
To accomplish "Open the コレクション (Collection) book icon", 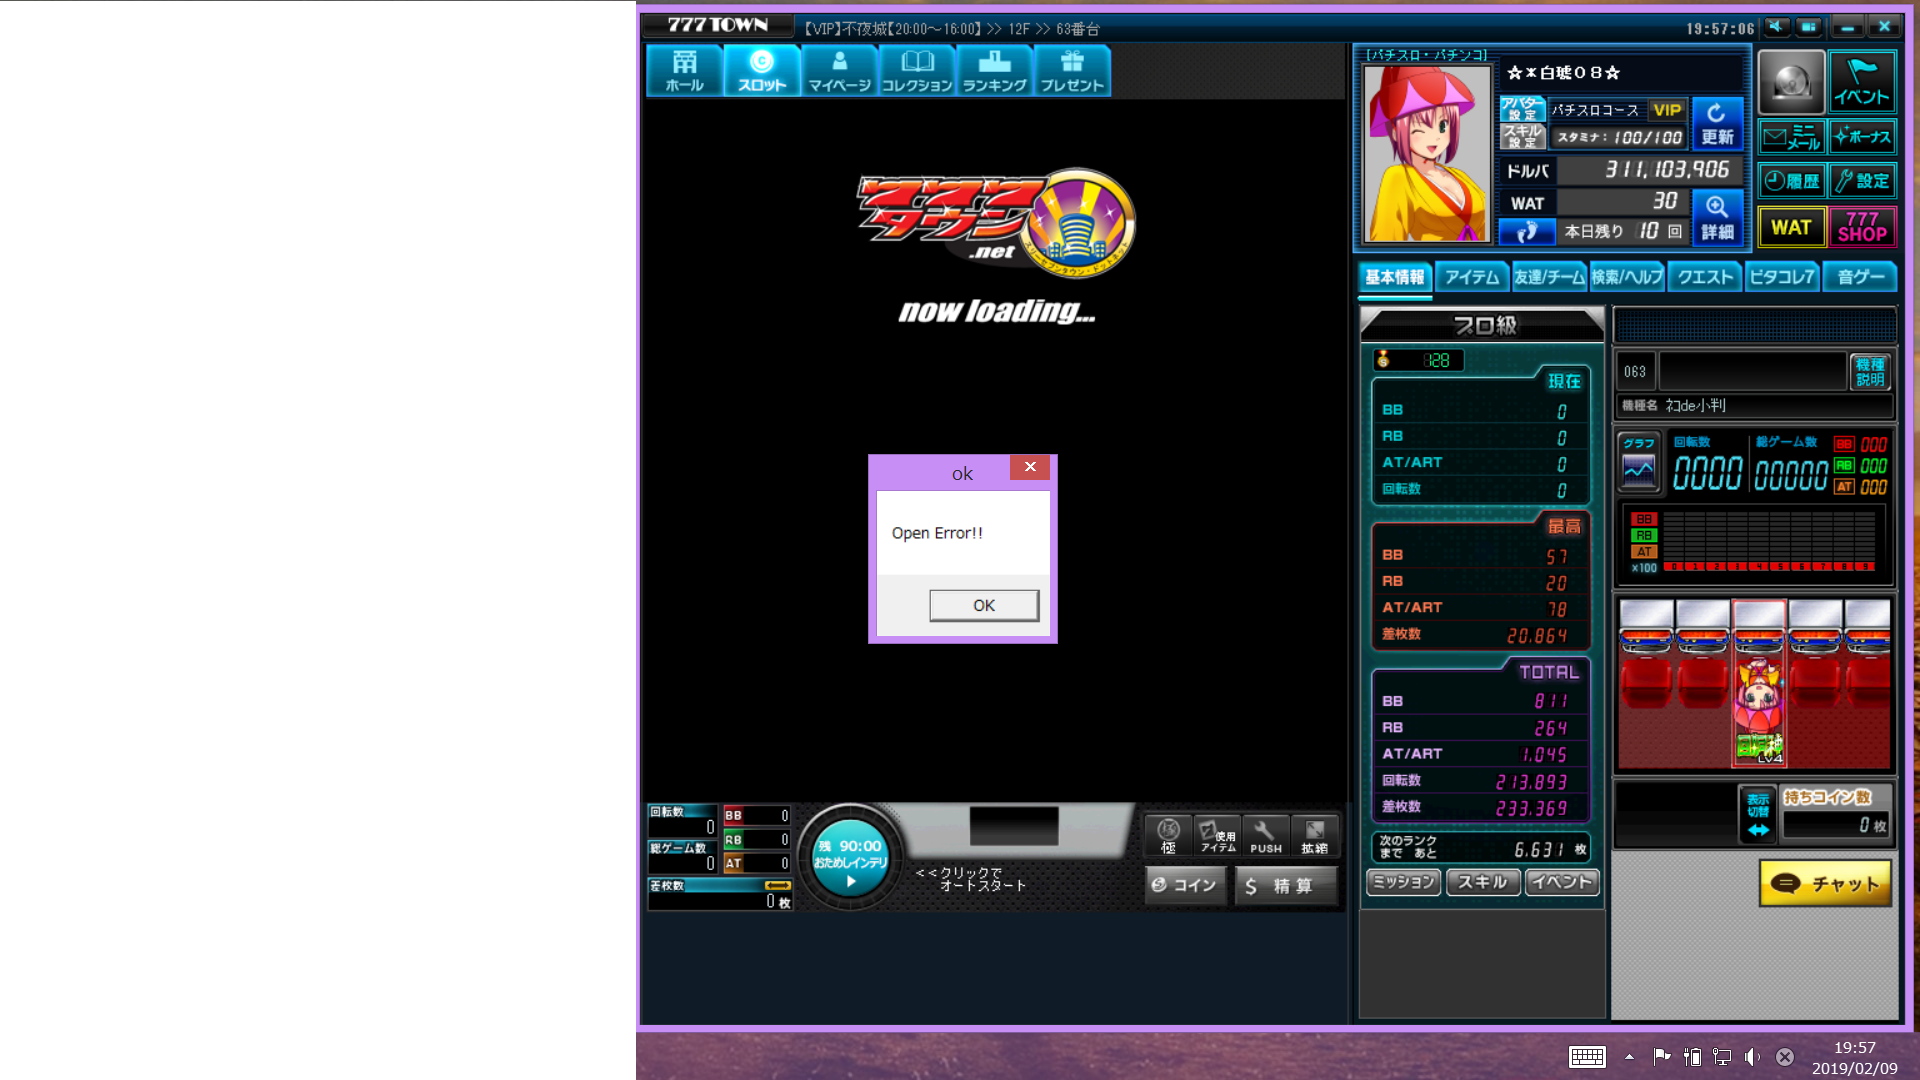I will click(917, 71).
